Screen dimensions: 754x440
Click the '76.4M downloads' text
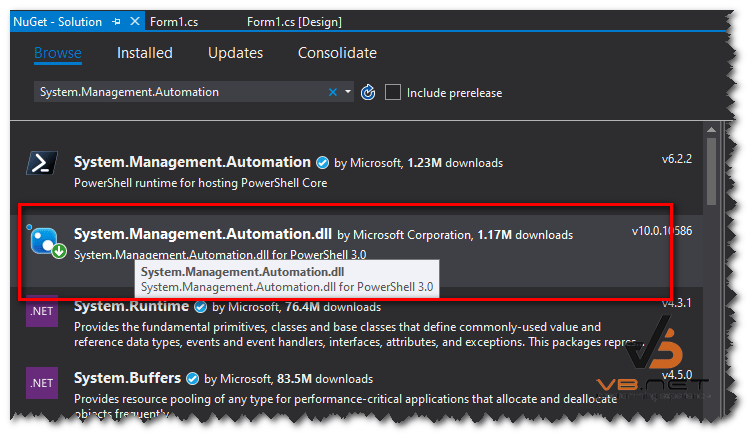pos(333,307)
